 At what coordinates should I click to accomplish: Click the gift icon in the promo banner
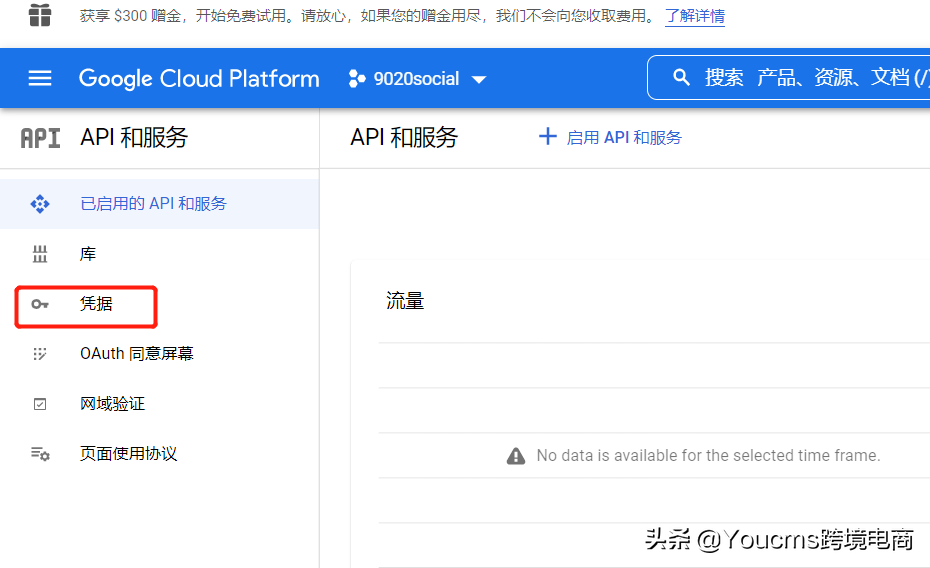(40, 15)
